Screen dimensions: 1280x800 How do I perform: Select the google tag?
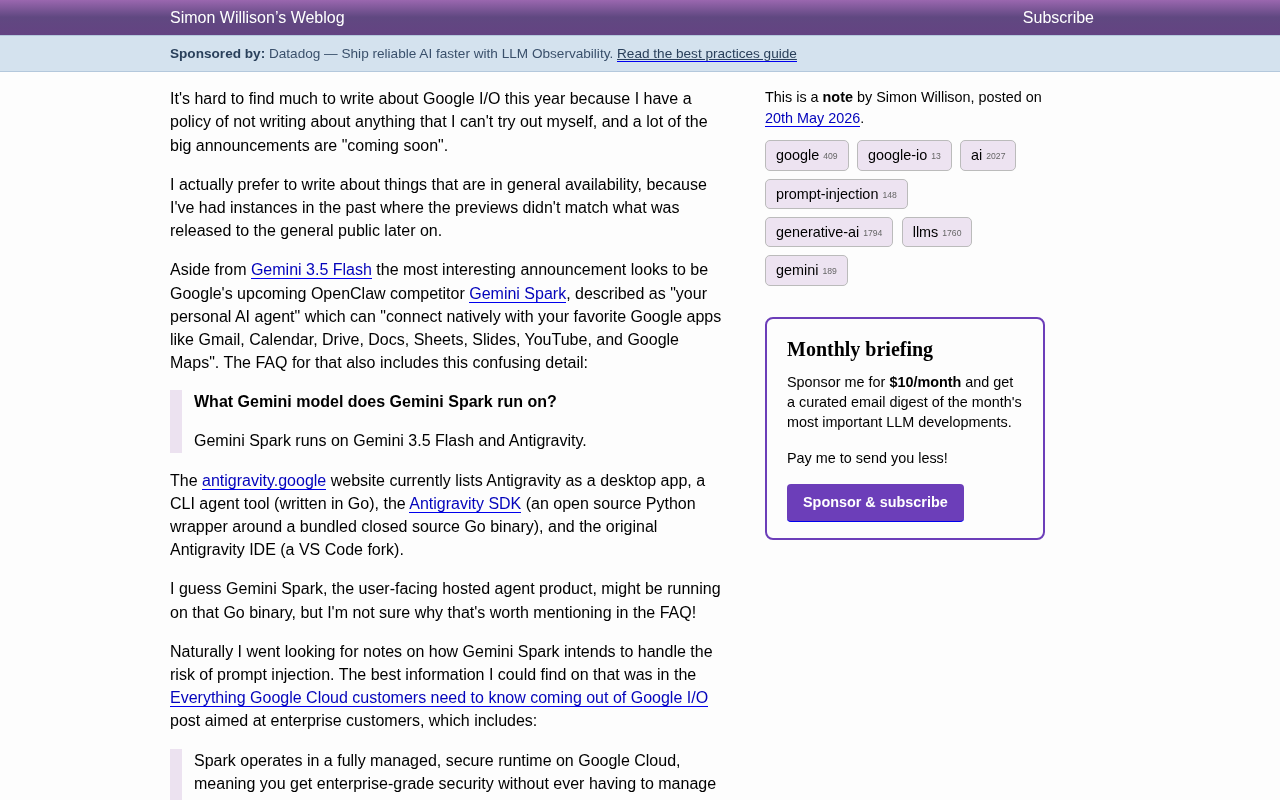pos(807,155)
